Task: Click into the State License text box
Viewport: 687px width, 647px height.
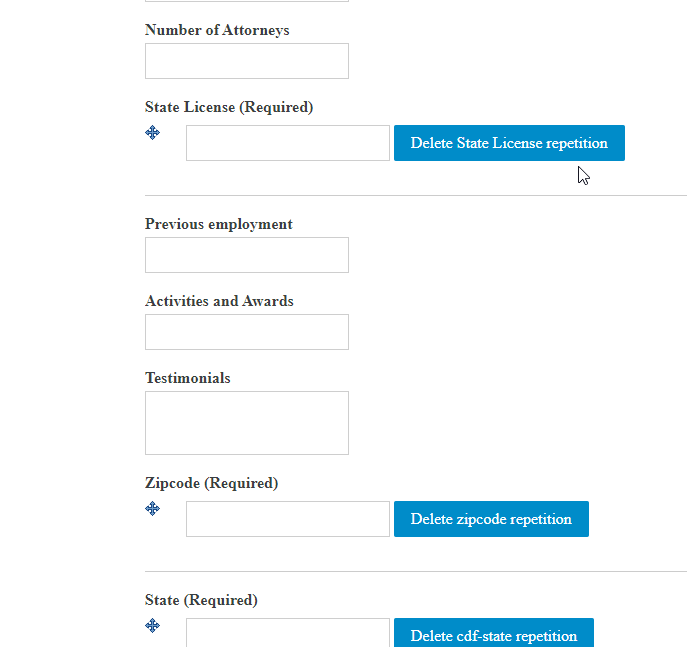Action: pyautogui.click(x=288, y=143)
